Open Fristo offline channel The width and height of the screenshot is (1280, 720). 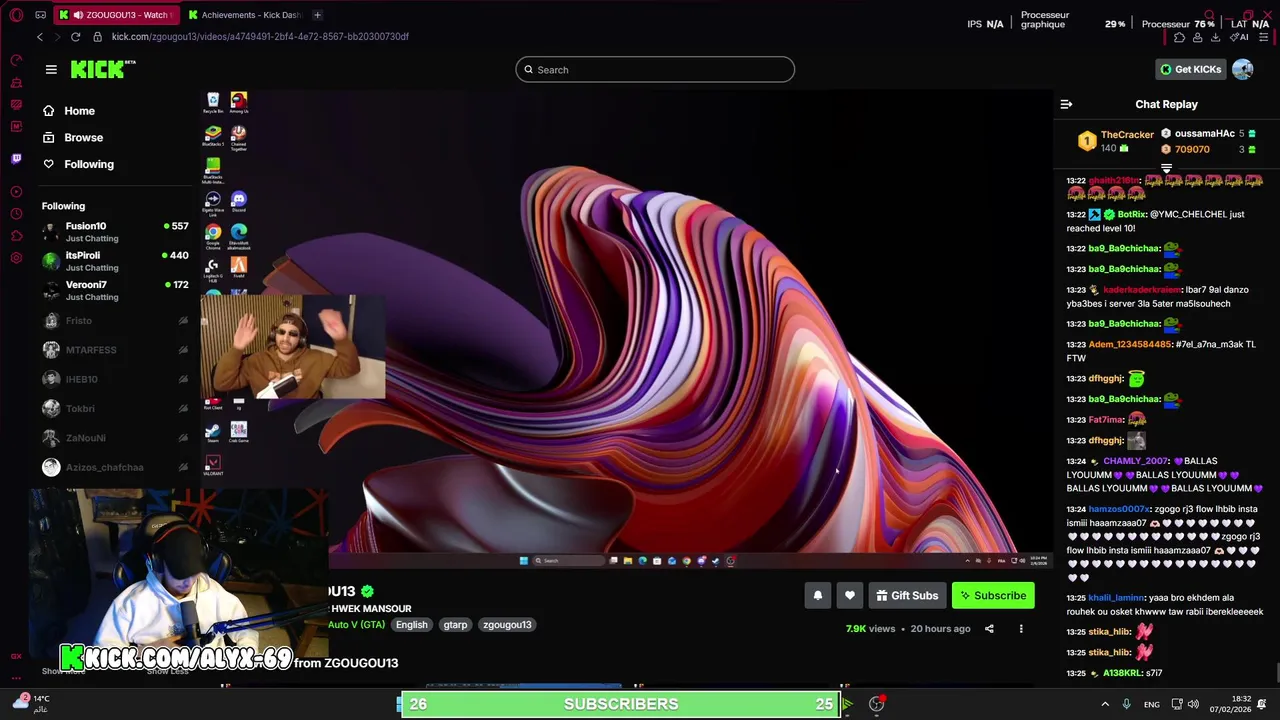[115, 321]
